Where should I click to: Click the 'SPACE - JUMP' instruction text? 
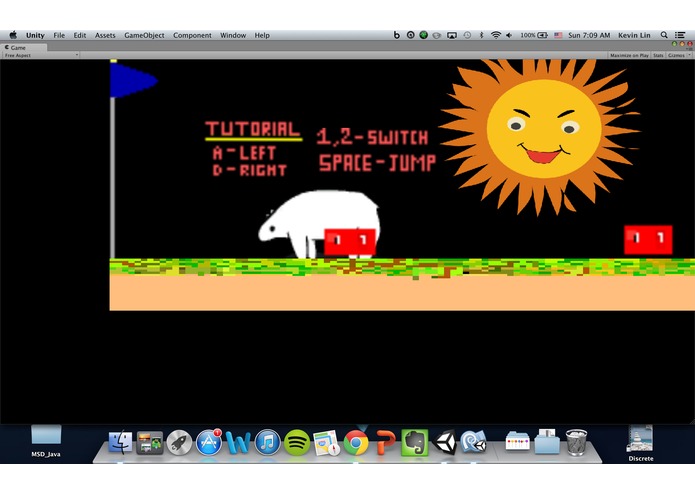tap(377, 163)
